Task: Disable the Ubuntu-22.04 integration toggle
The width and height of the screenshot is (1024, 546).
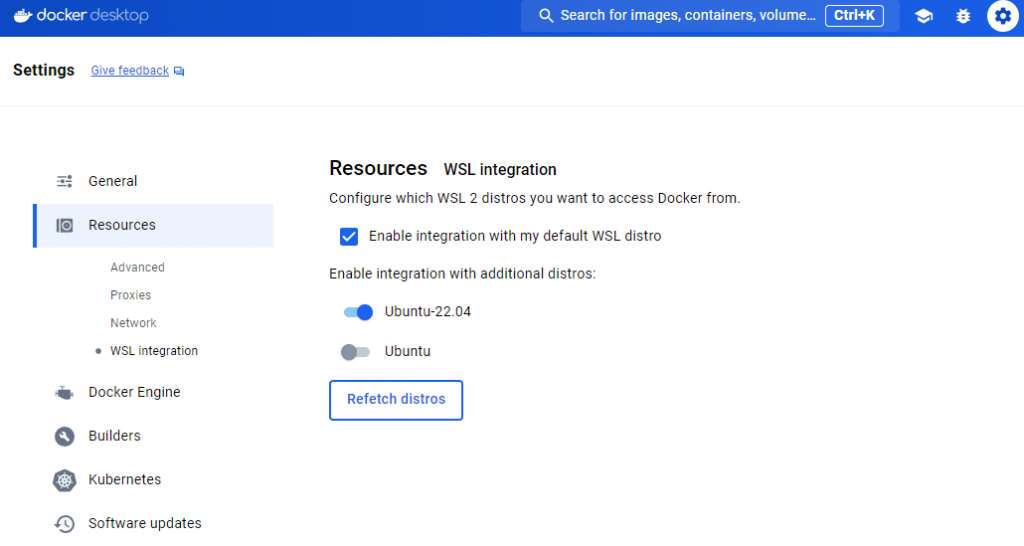Action: coord(358,312)
